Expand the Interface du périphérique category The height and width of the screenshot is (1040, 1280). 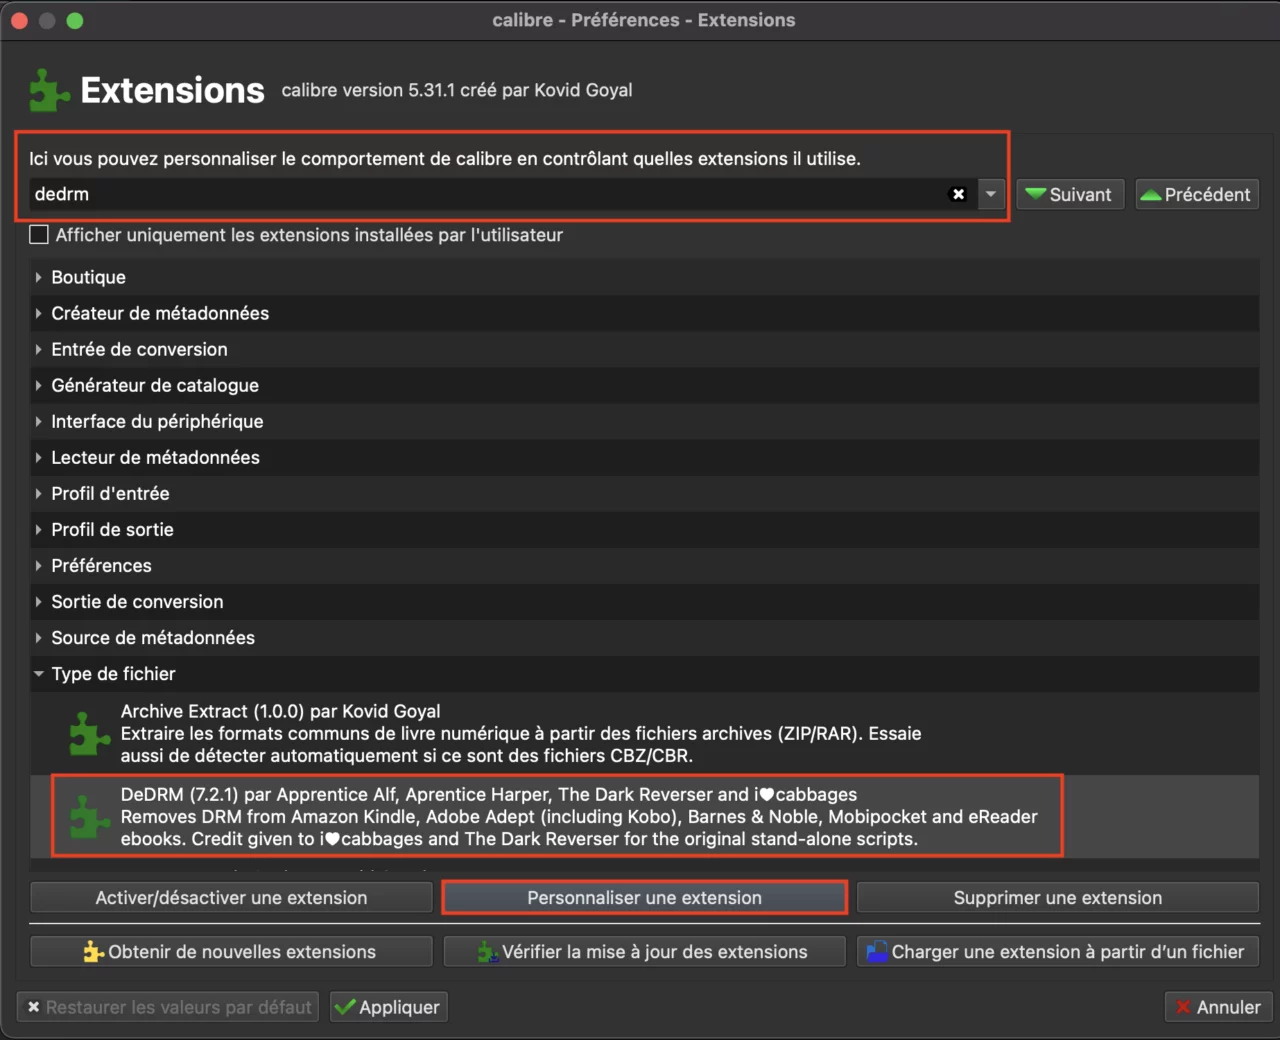(38, 421)
